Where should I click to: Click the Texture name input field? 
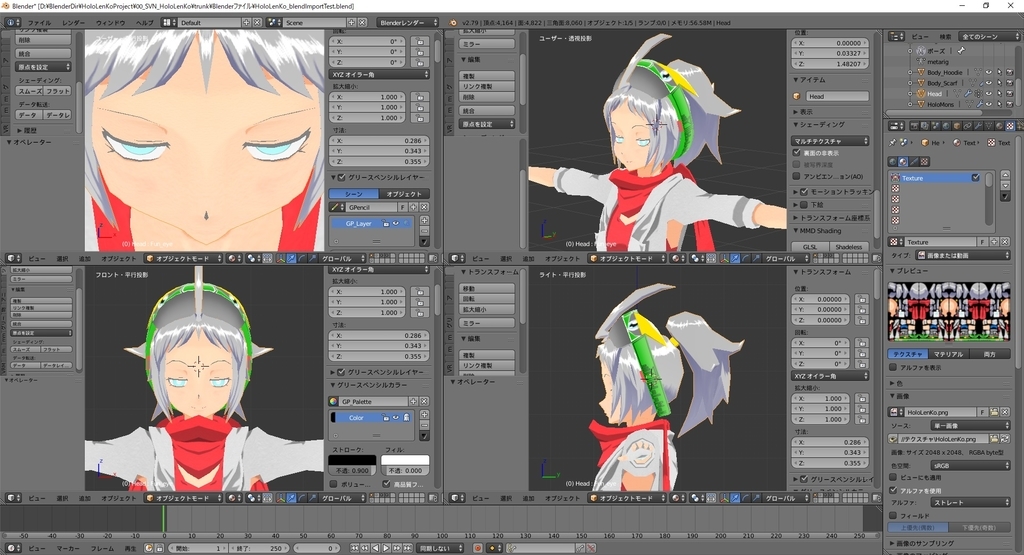[x=940, y=242]
